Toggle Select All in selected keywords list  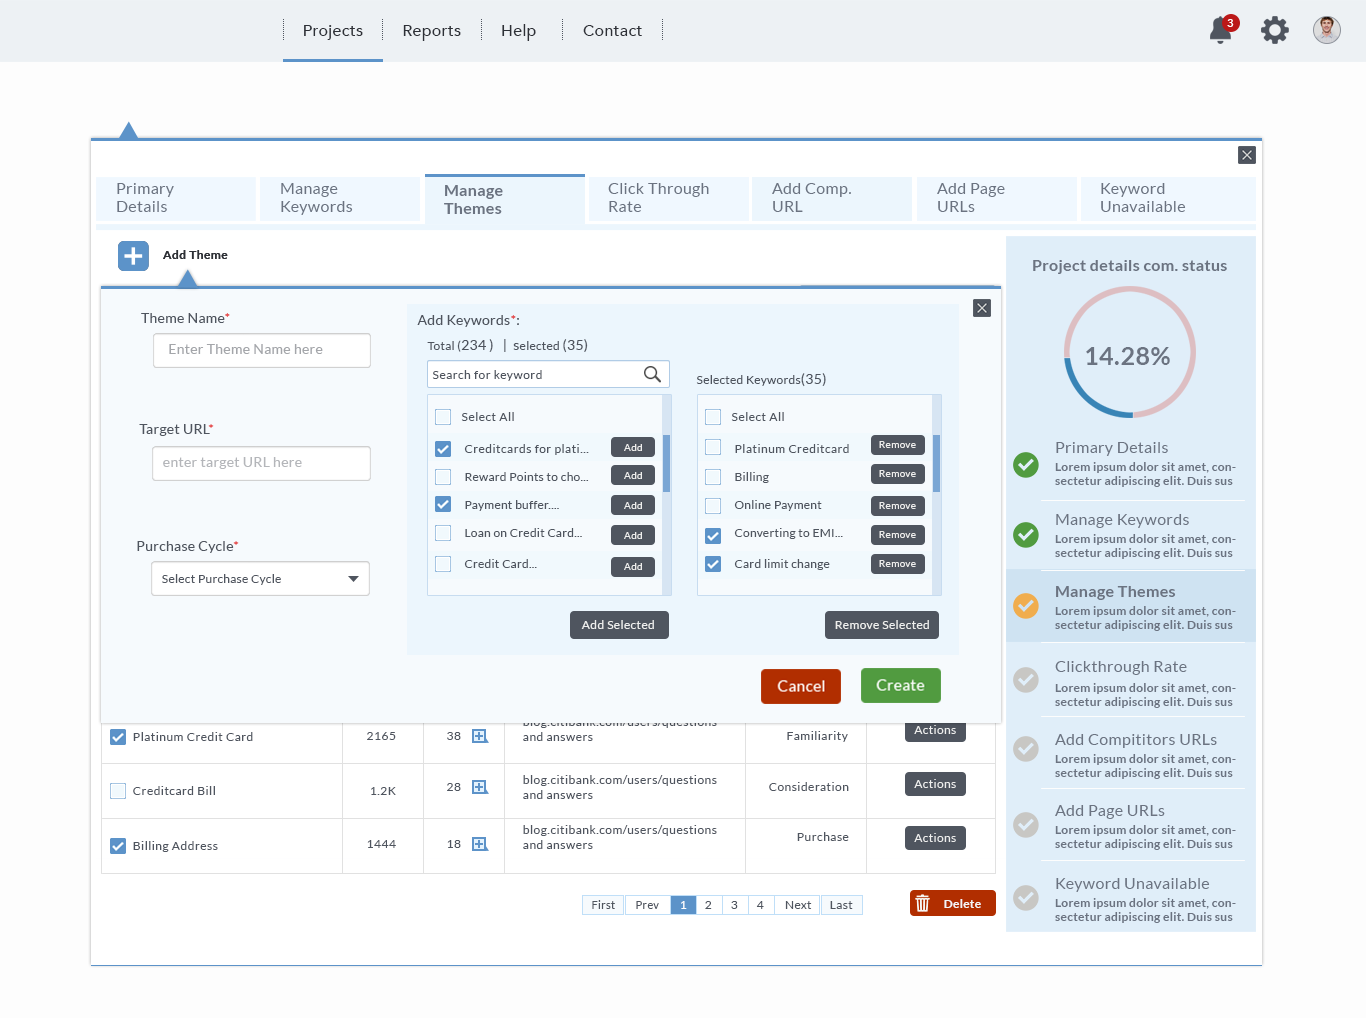coord(713,417)
